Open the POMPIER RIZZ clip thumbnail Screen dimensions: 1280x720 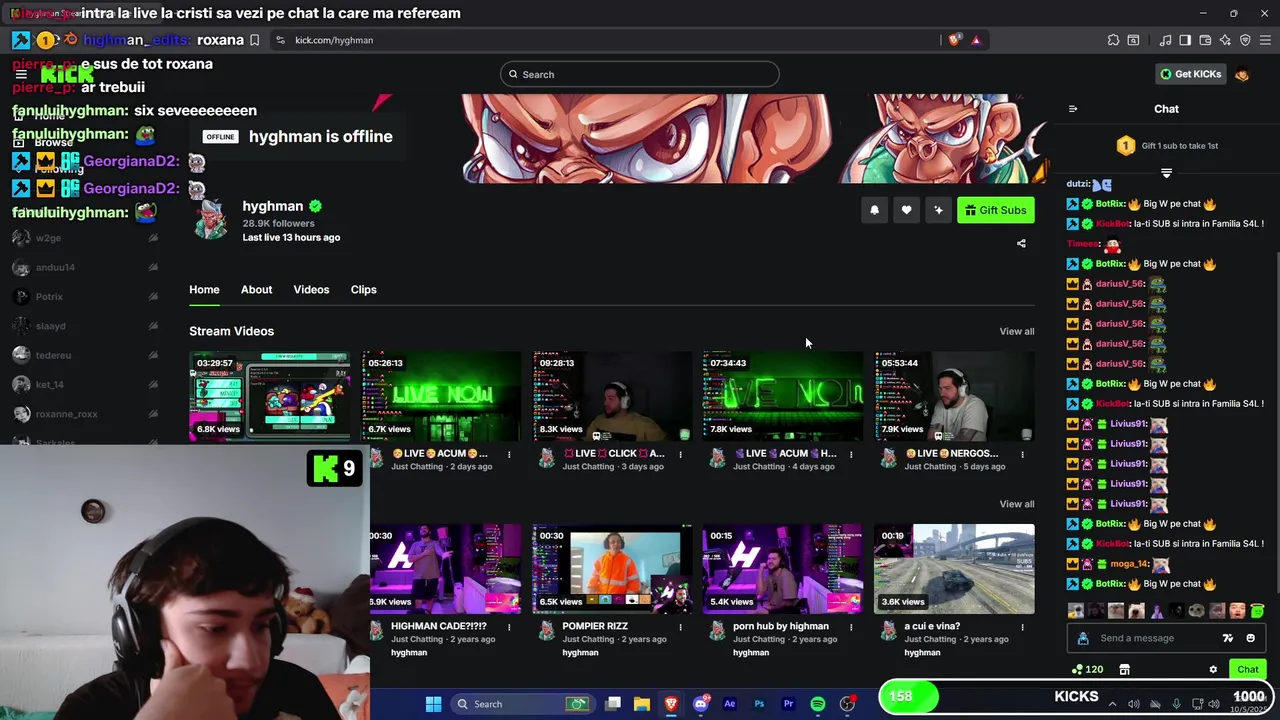pos(612,569)
